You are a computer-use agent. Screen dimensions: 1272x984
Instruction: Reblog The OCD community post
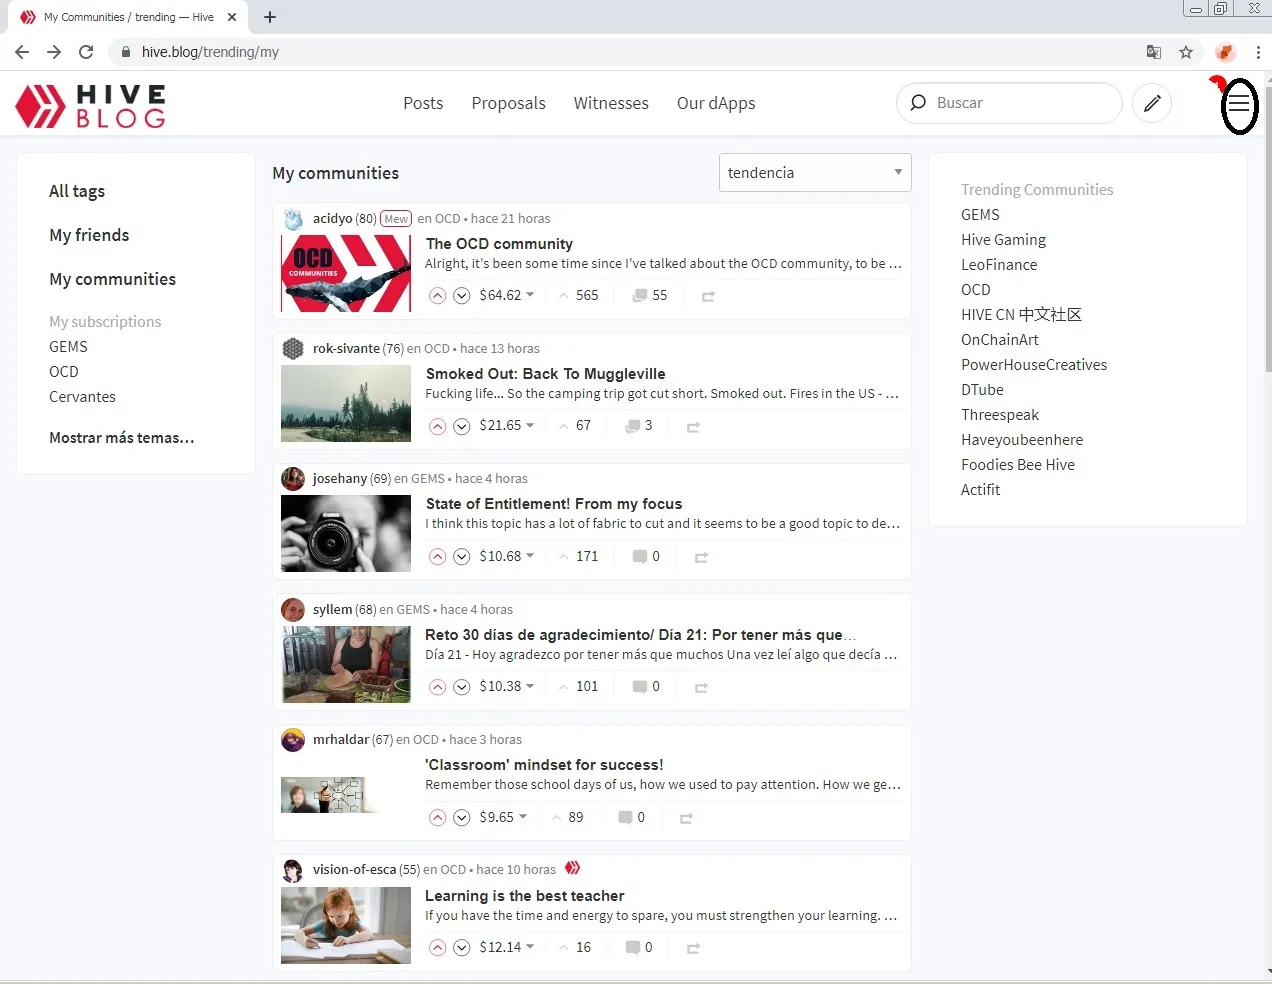click(708, 296)
